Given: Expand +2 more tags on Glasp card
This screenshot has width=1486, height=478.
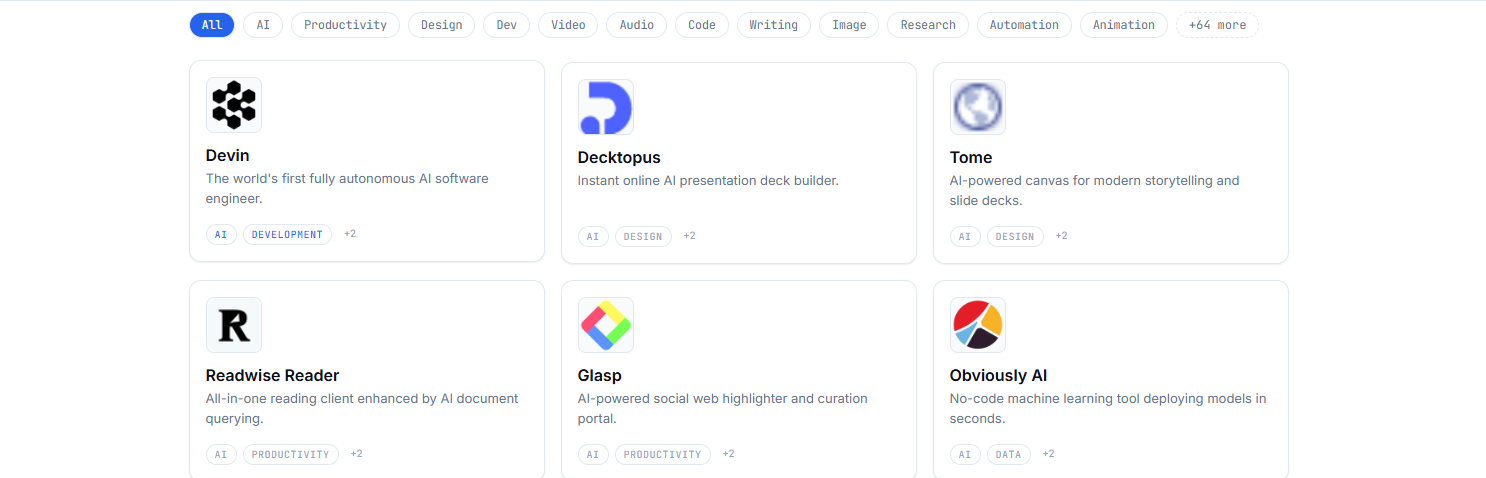Looking at the screenshot, I should coord(728,454).
